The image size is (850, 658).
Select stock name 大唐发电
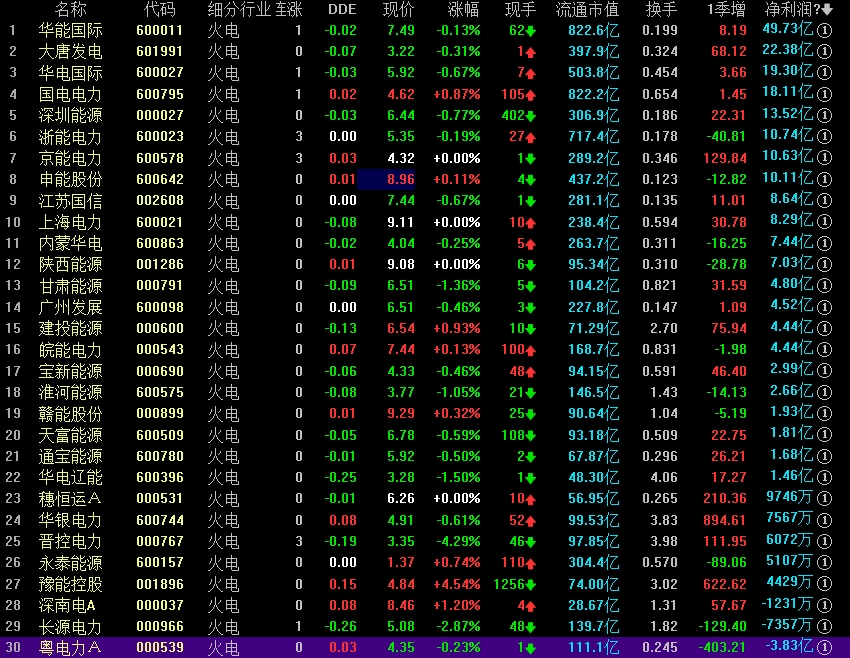pyautogui.click(x=70, y=51)
